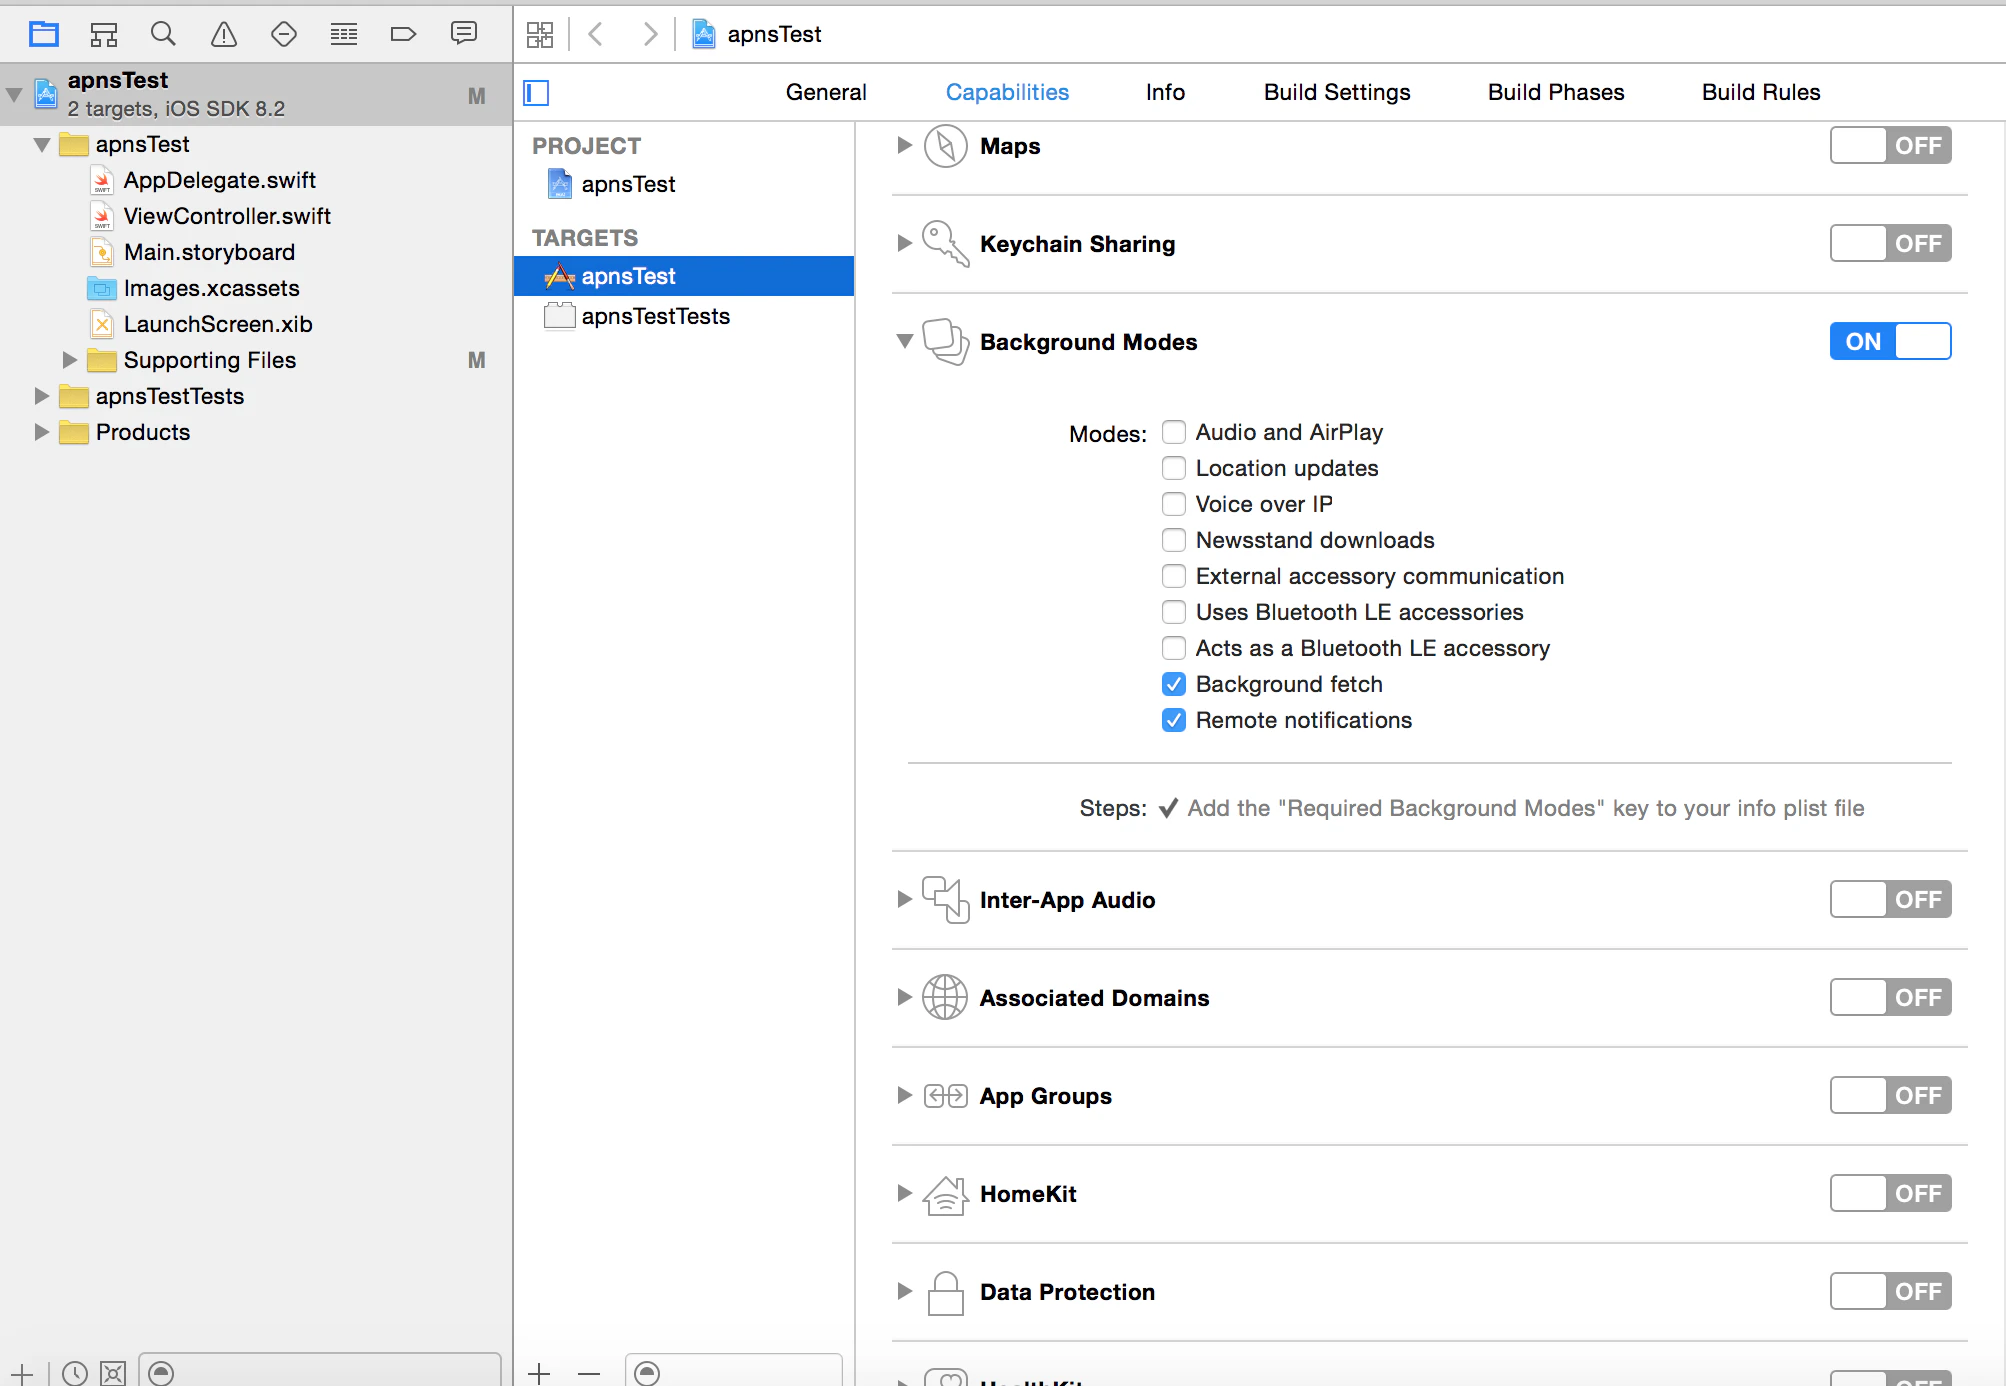Screen dimensions: 2006x1386
Task: Enable the Keychain Sharing switch
Action: pos(1890,244)
